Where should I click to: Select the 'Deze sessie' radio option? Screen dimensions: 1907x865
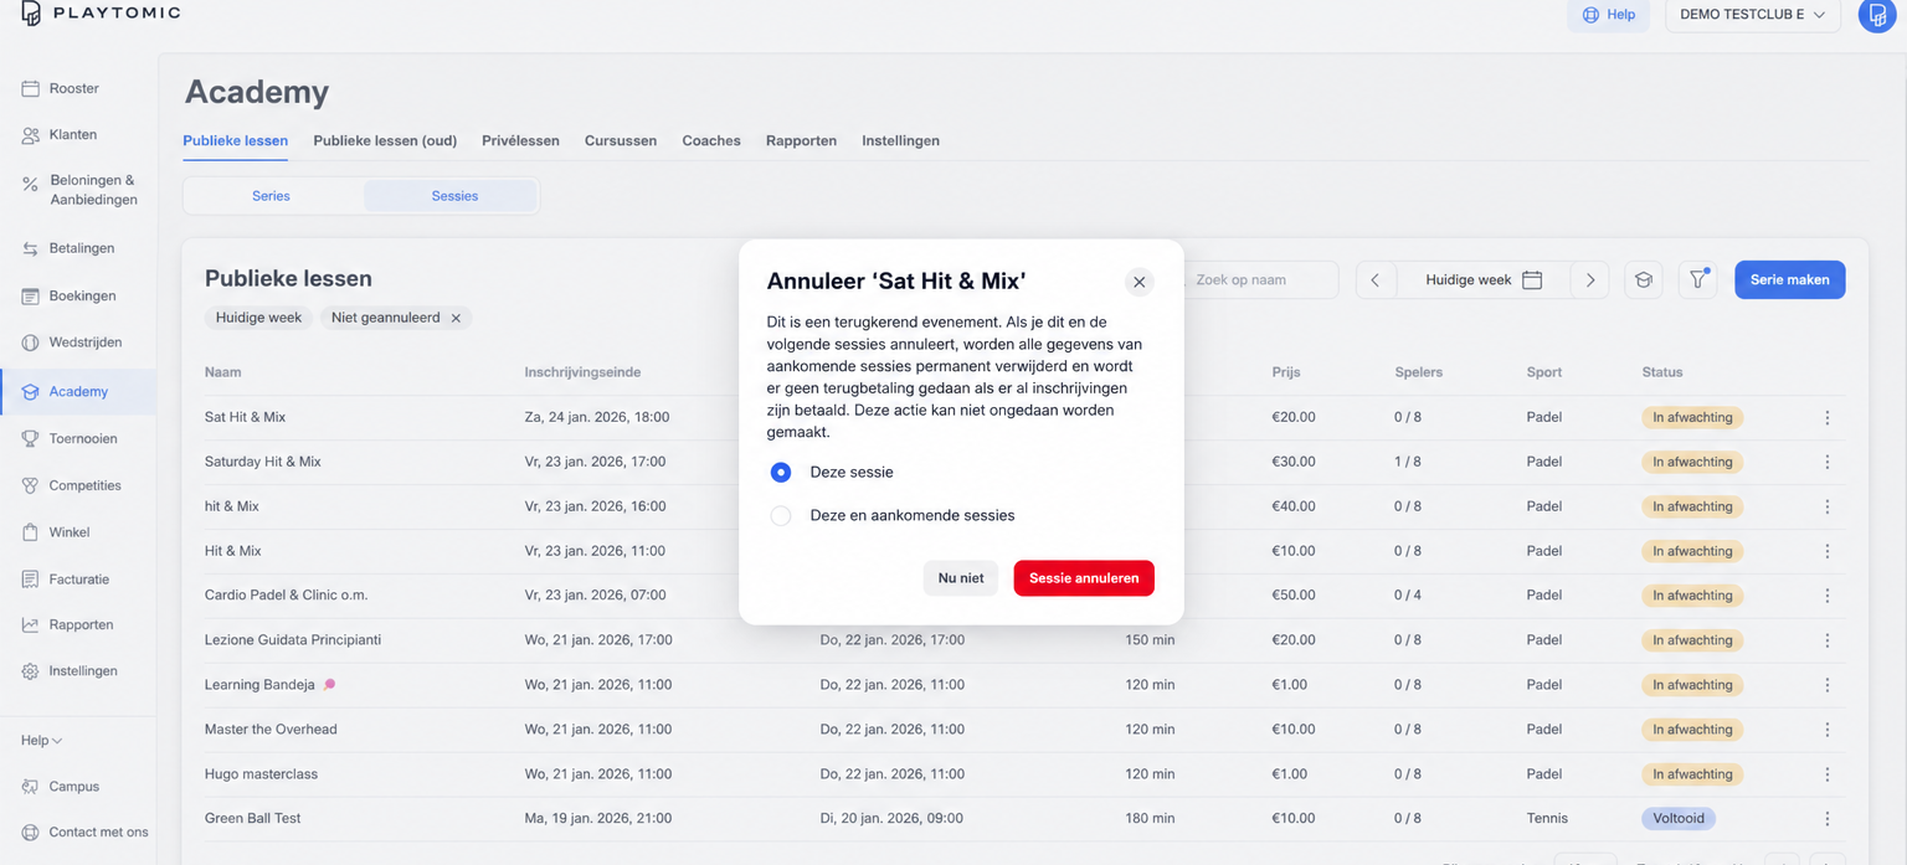pos(781,472)
